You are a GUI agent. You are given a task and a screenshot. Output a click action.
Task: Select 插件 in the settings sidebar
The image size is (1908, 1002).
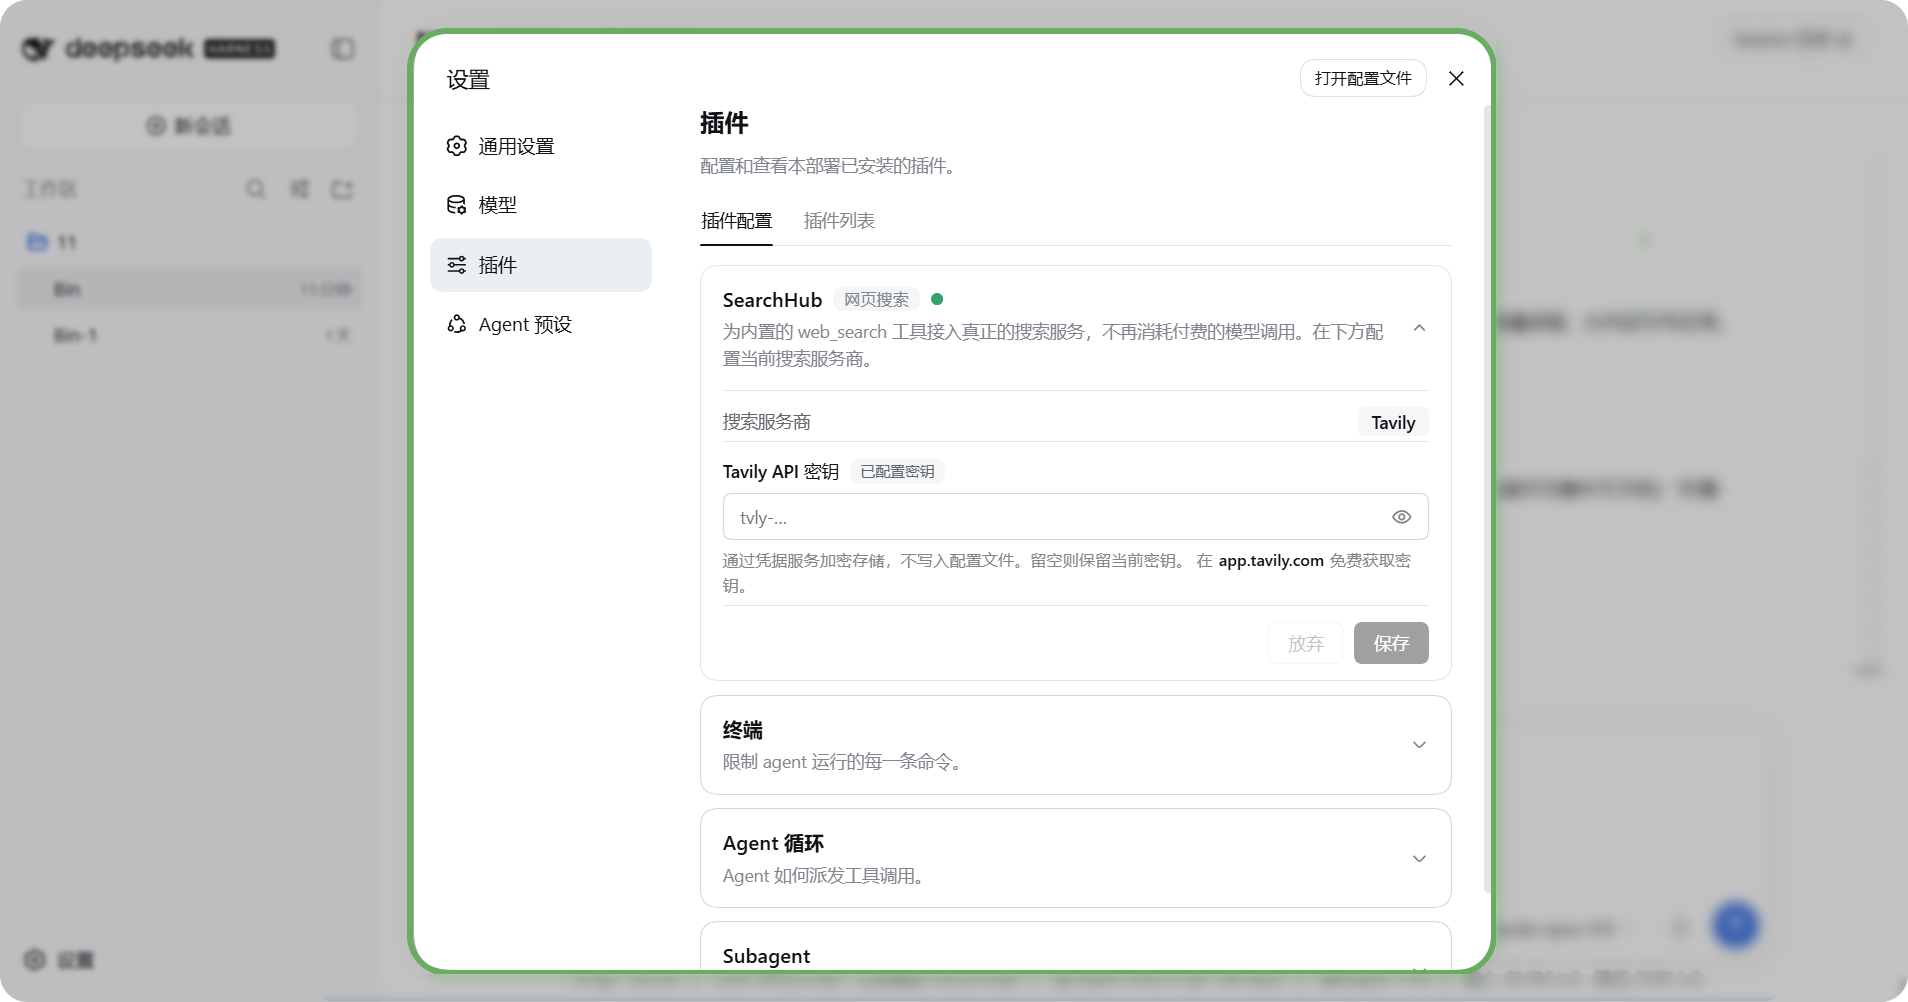click(x=540, y=265)
